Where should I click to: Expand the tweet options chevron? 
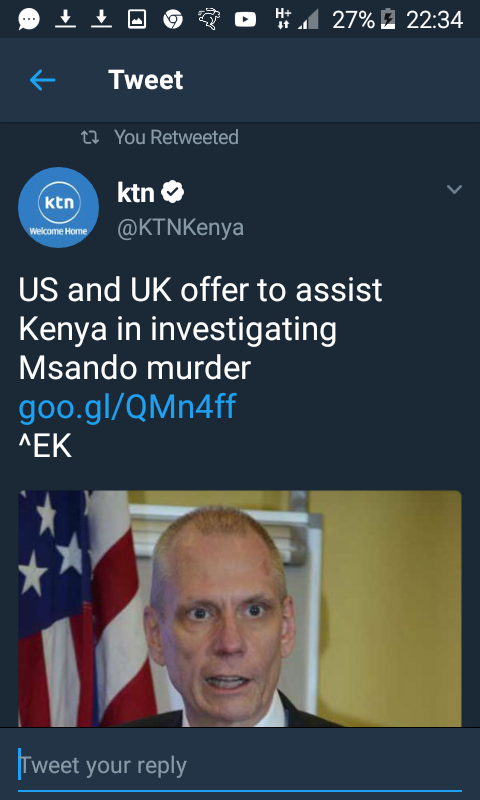tap(454, 189)
